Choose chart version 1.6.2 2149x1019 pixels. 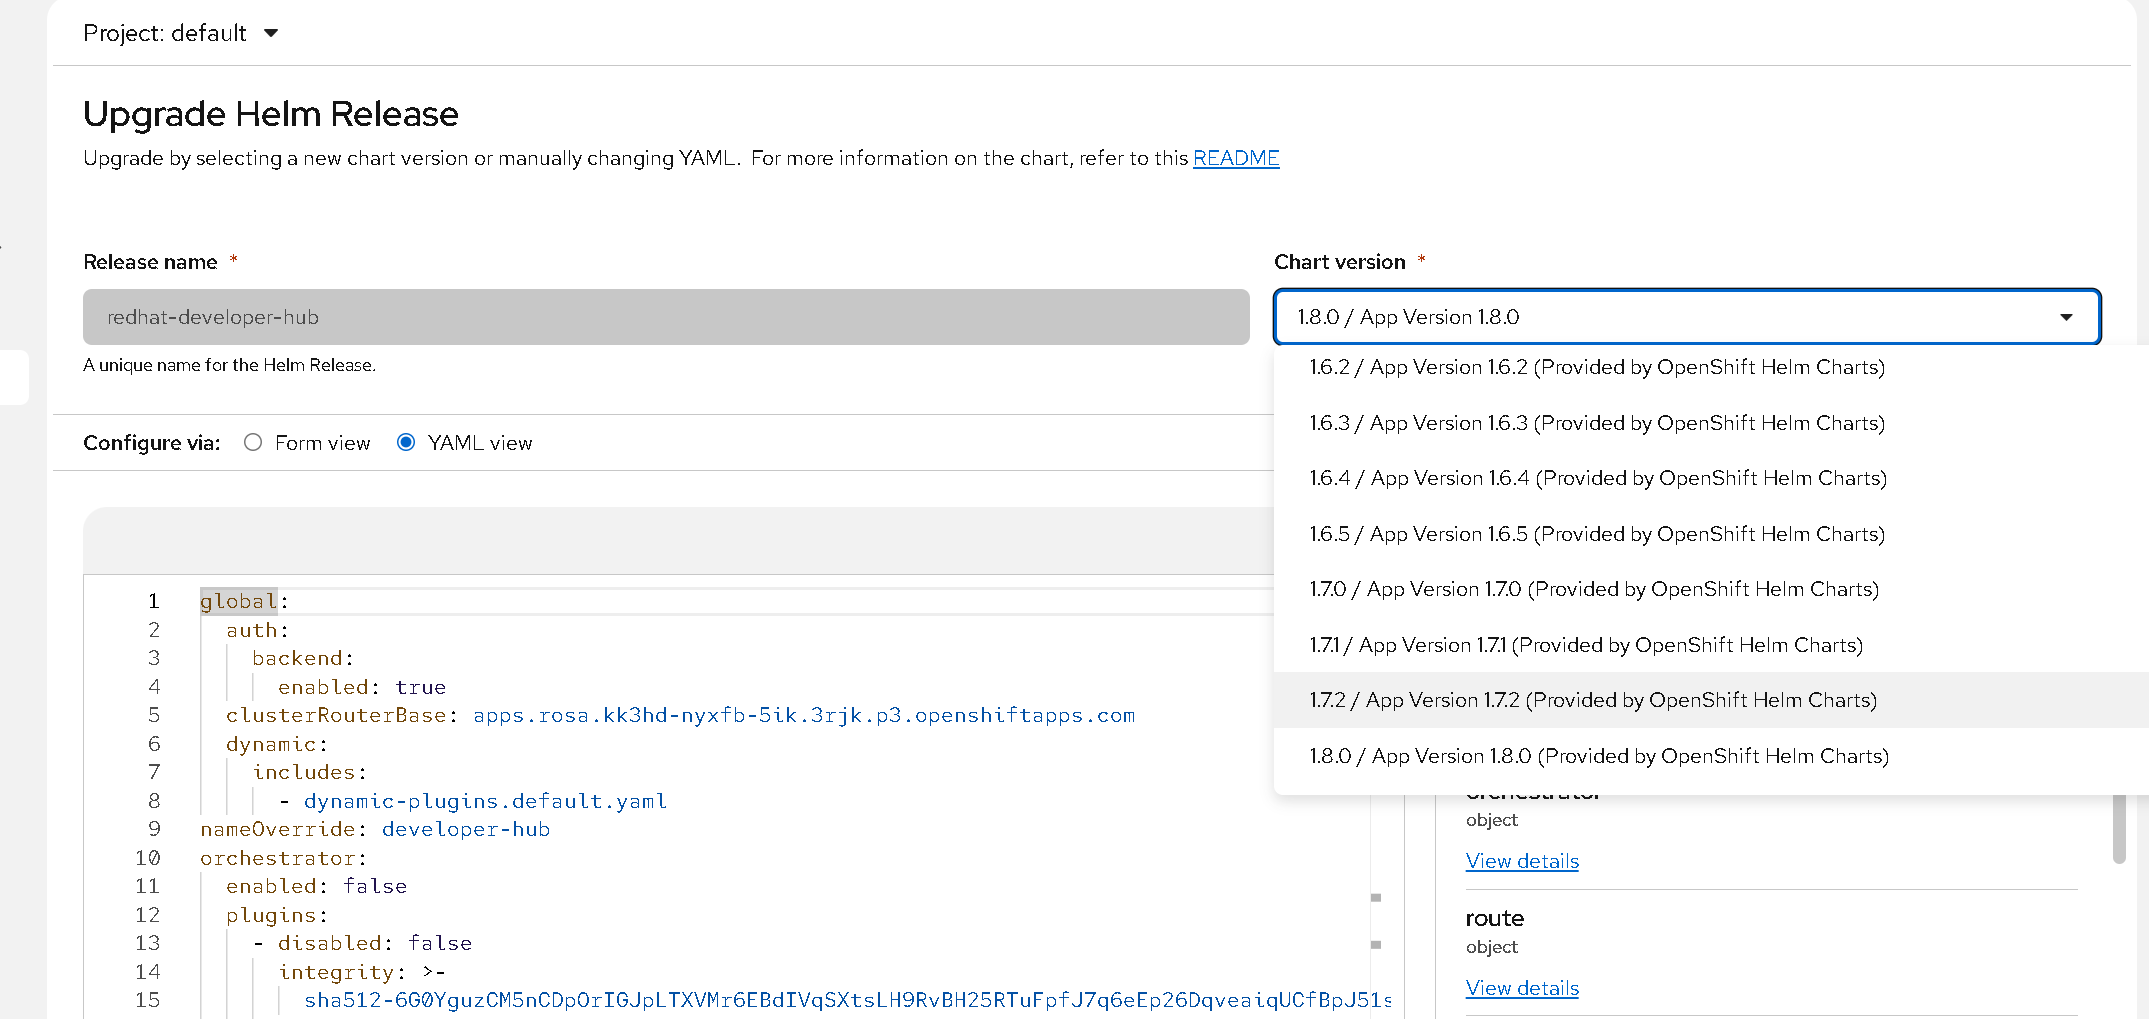click(1596, 367)
